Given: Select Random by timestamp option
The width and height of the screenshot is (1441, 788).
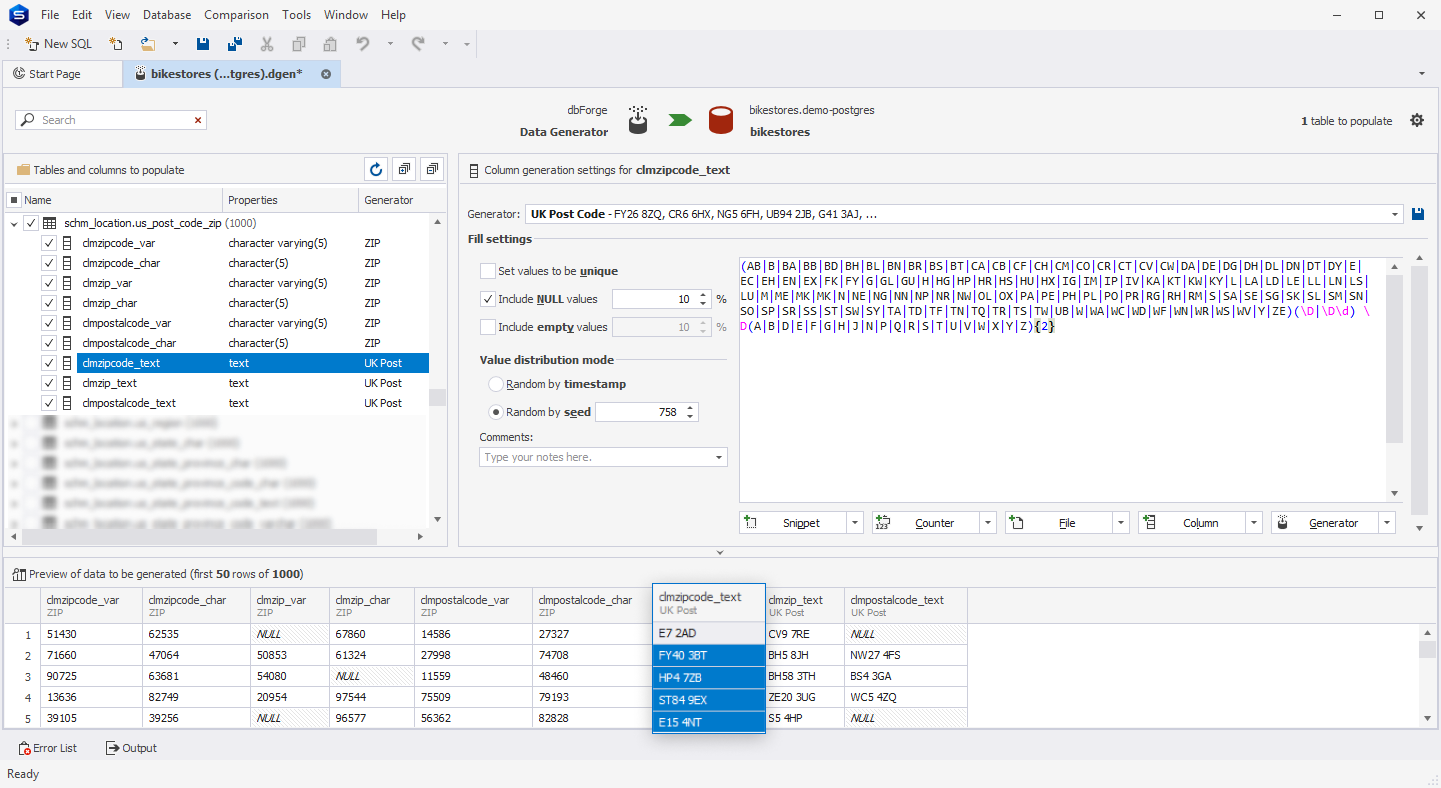Looking at the screenshot, I should (x=496, y=384).
